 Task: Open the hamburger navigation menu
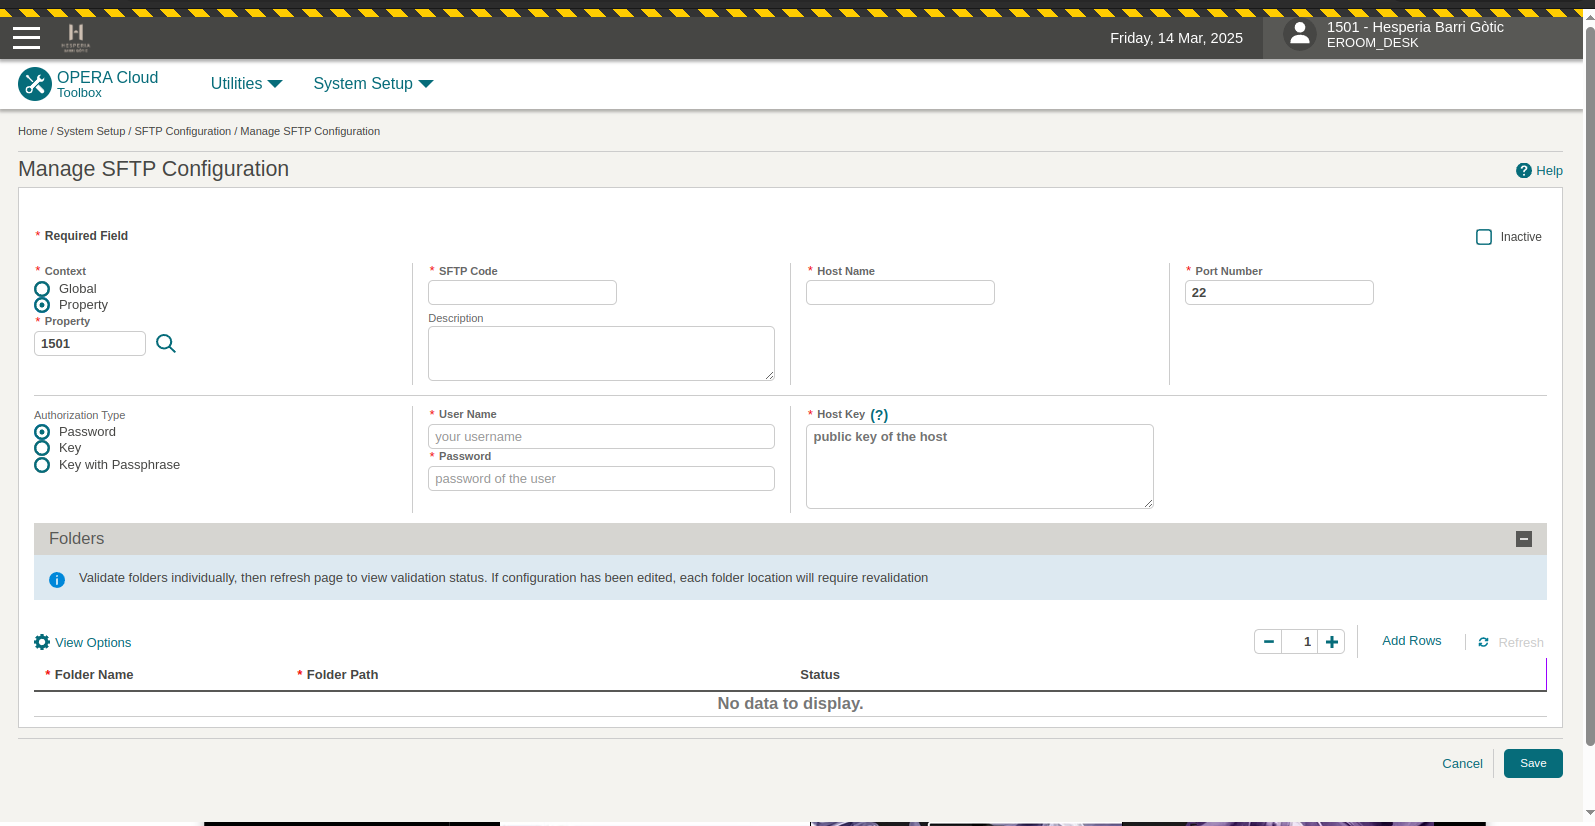tap(27, 38)
